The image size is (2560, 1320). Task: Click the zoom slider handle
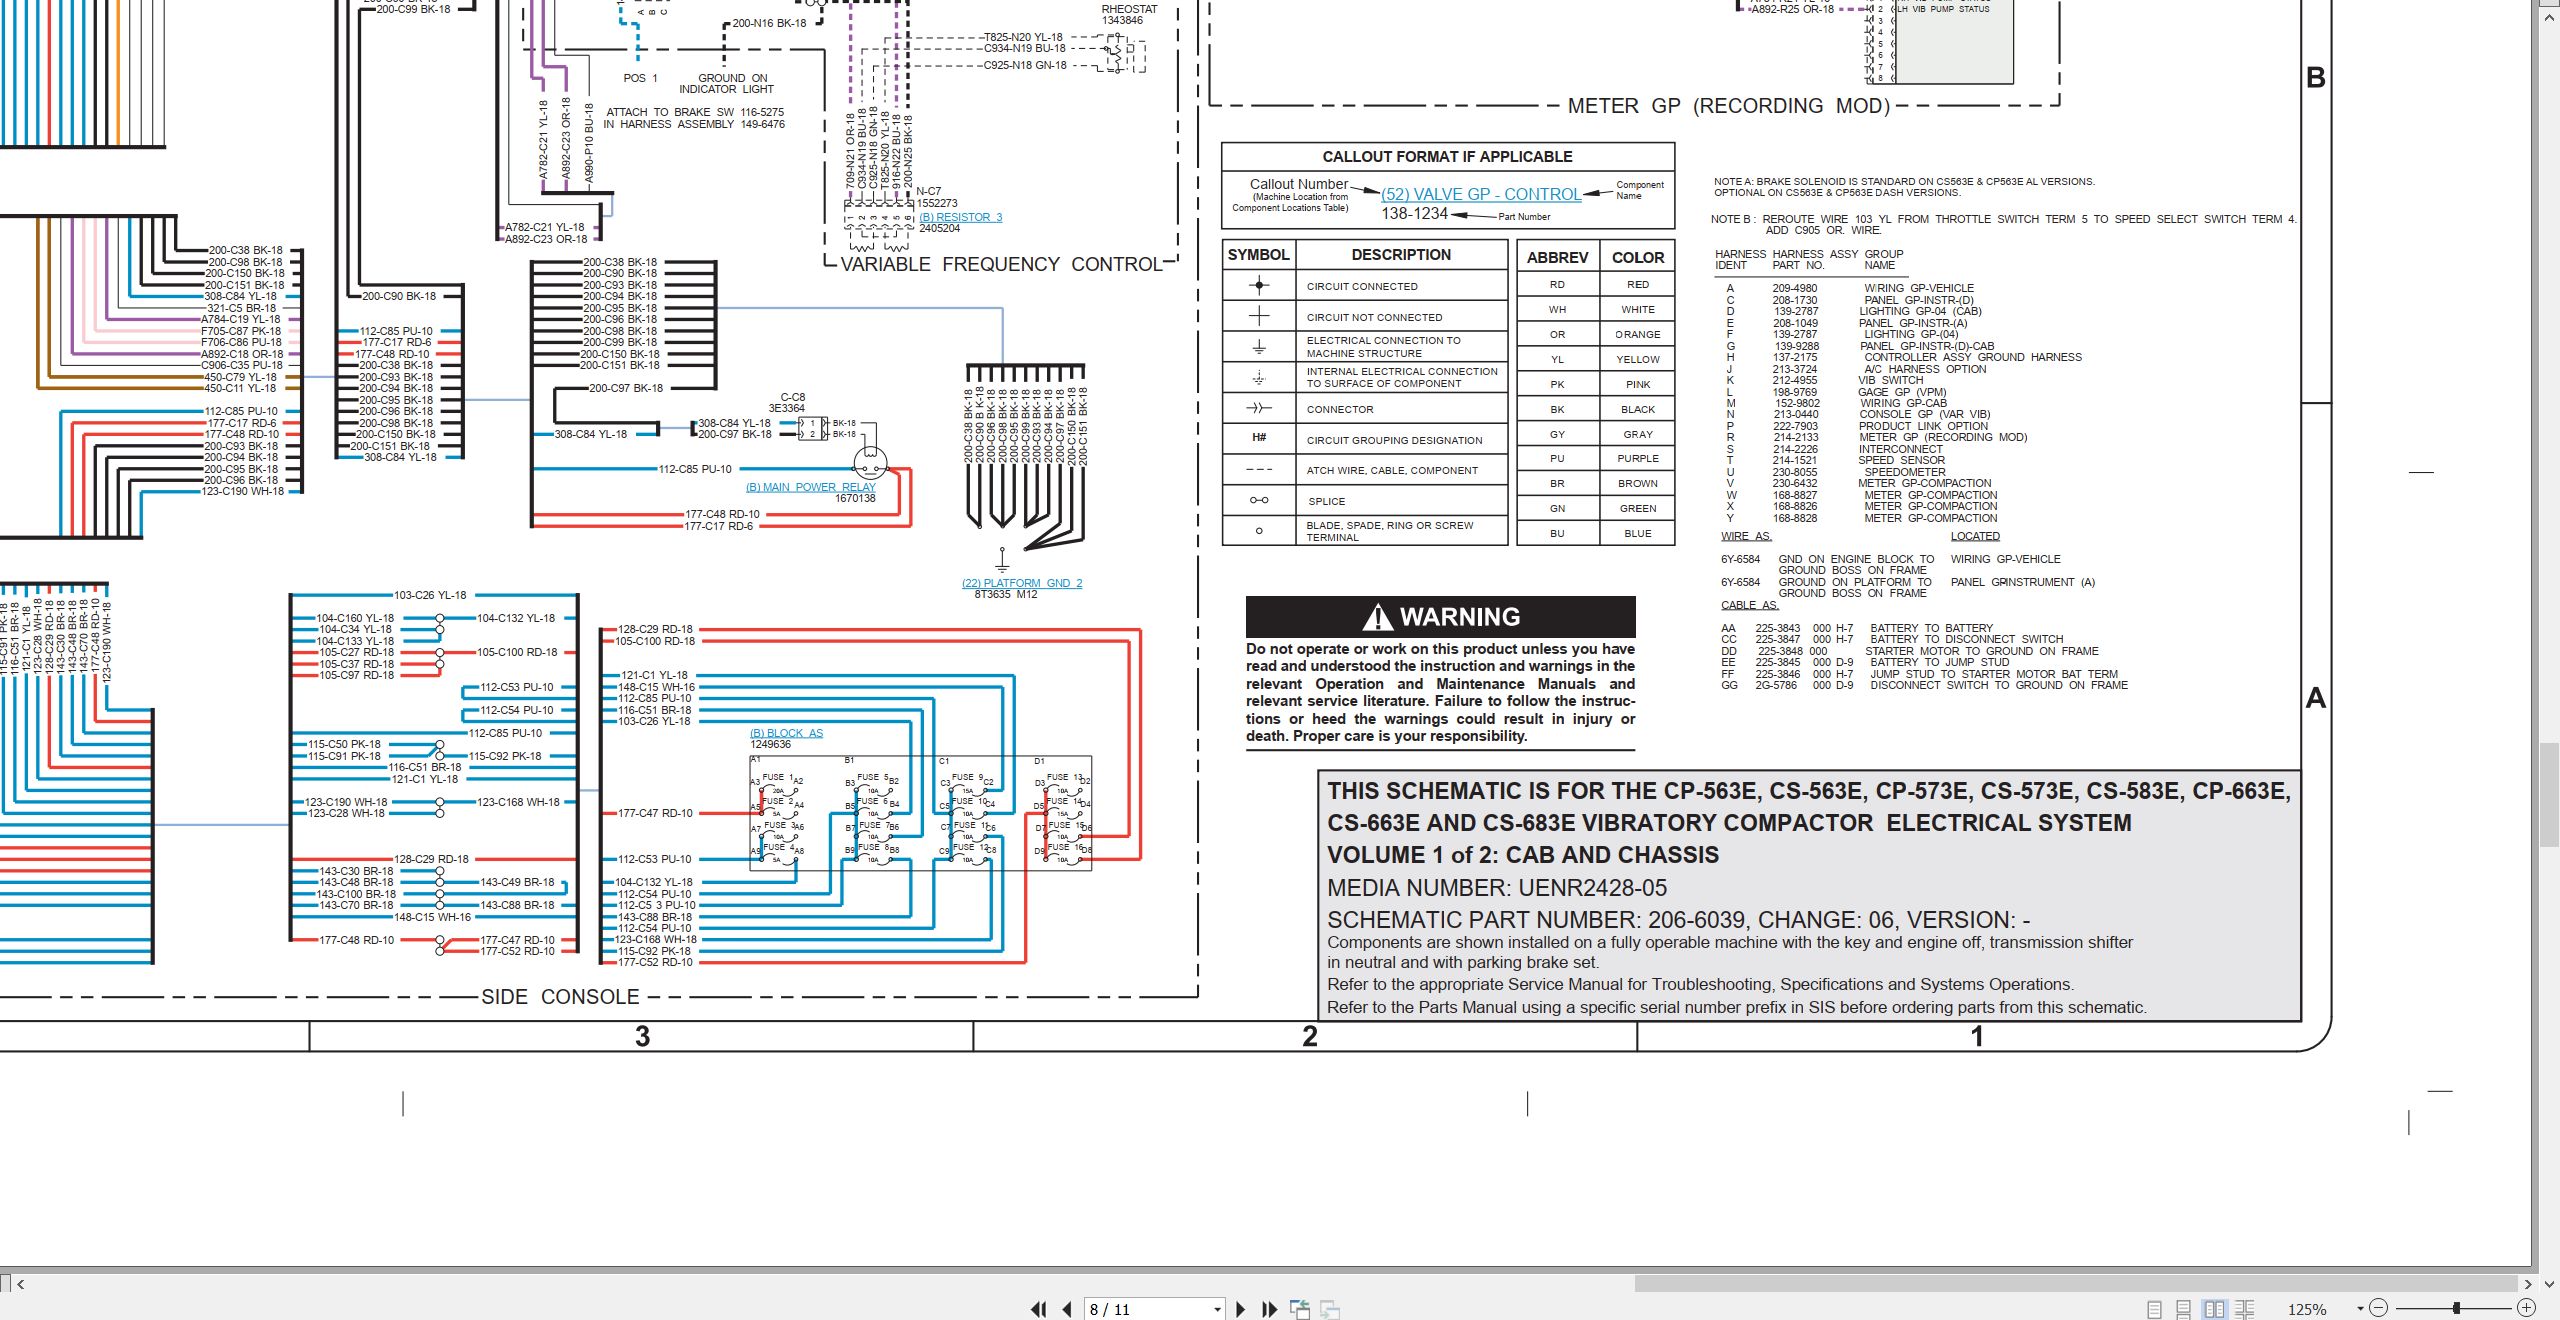(2456, 1308)
